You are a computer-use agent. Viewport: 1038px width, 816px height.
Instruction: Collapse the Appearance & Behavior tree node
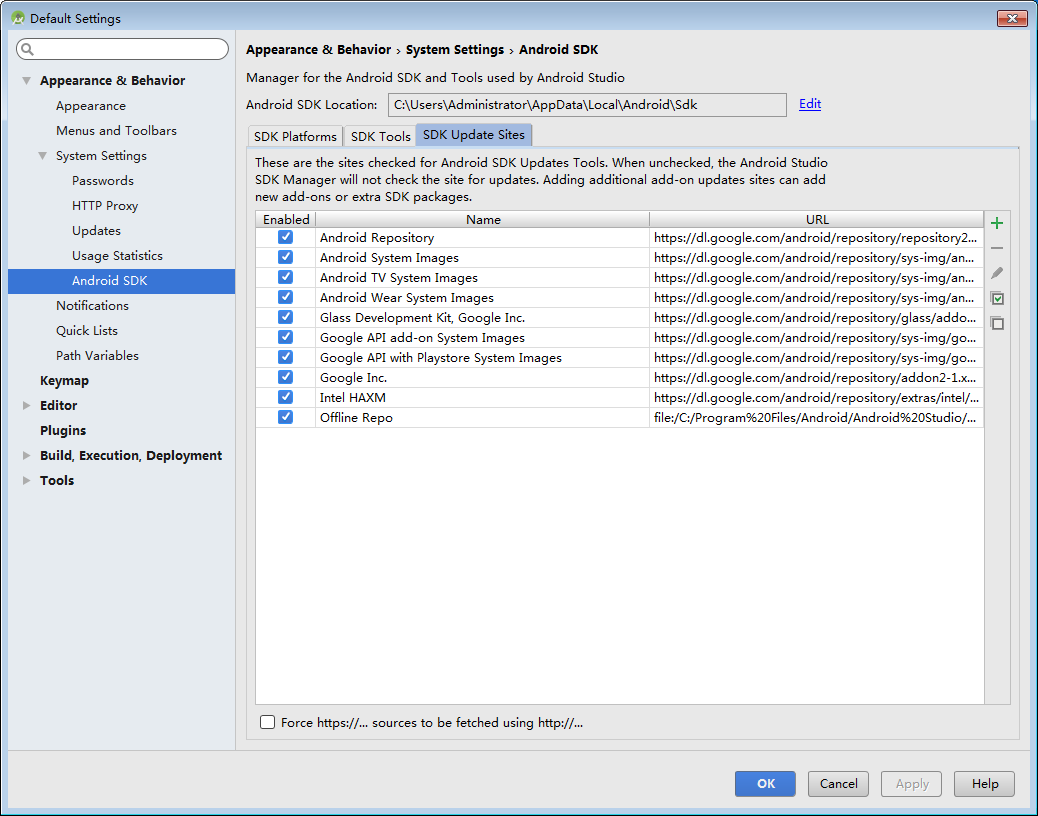pos(26,81)
